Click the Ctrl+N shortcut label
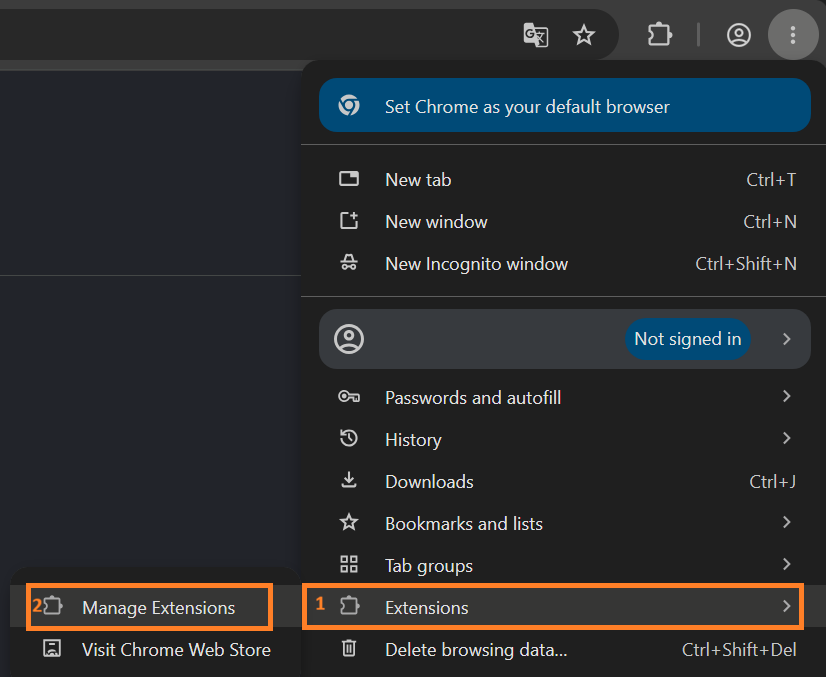The image size is (826, 677). tap(770, 221)
